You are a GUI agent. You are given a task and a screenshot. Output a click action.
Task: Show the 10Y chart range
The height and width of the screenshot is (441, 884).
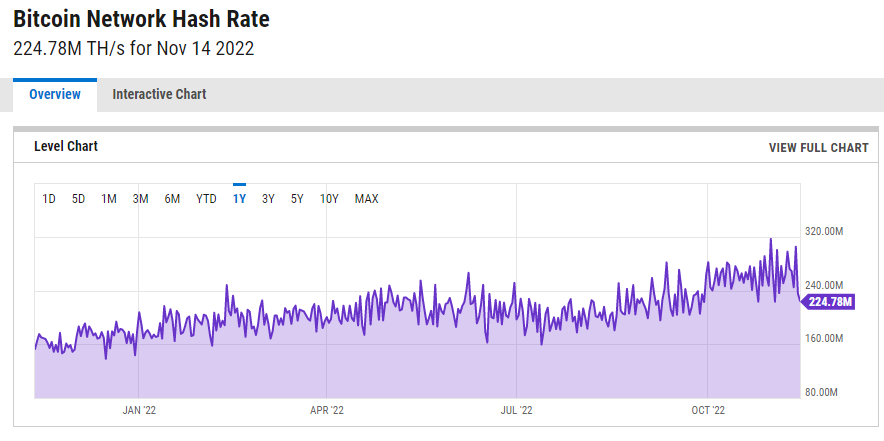point(329,199)
